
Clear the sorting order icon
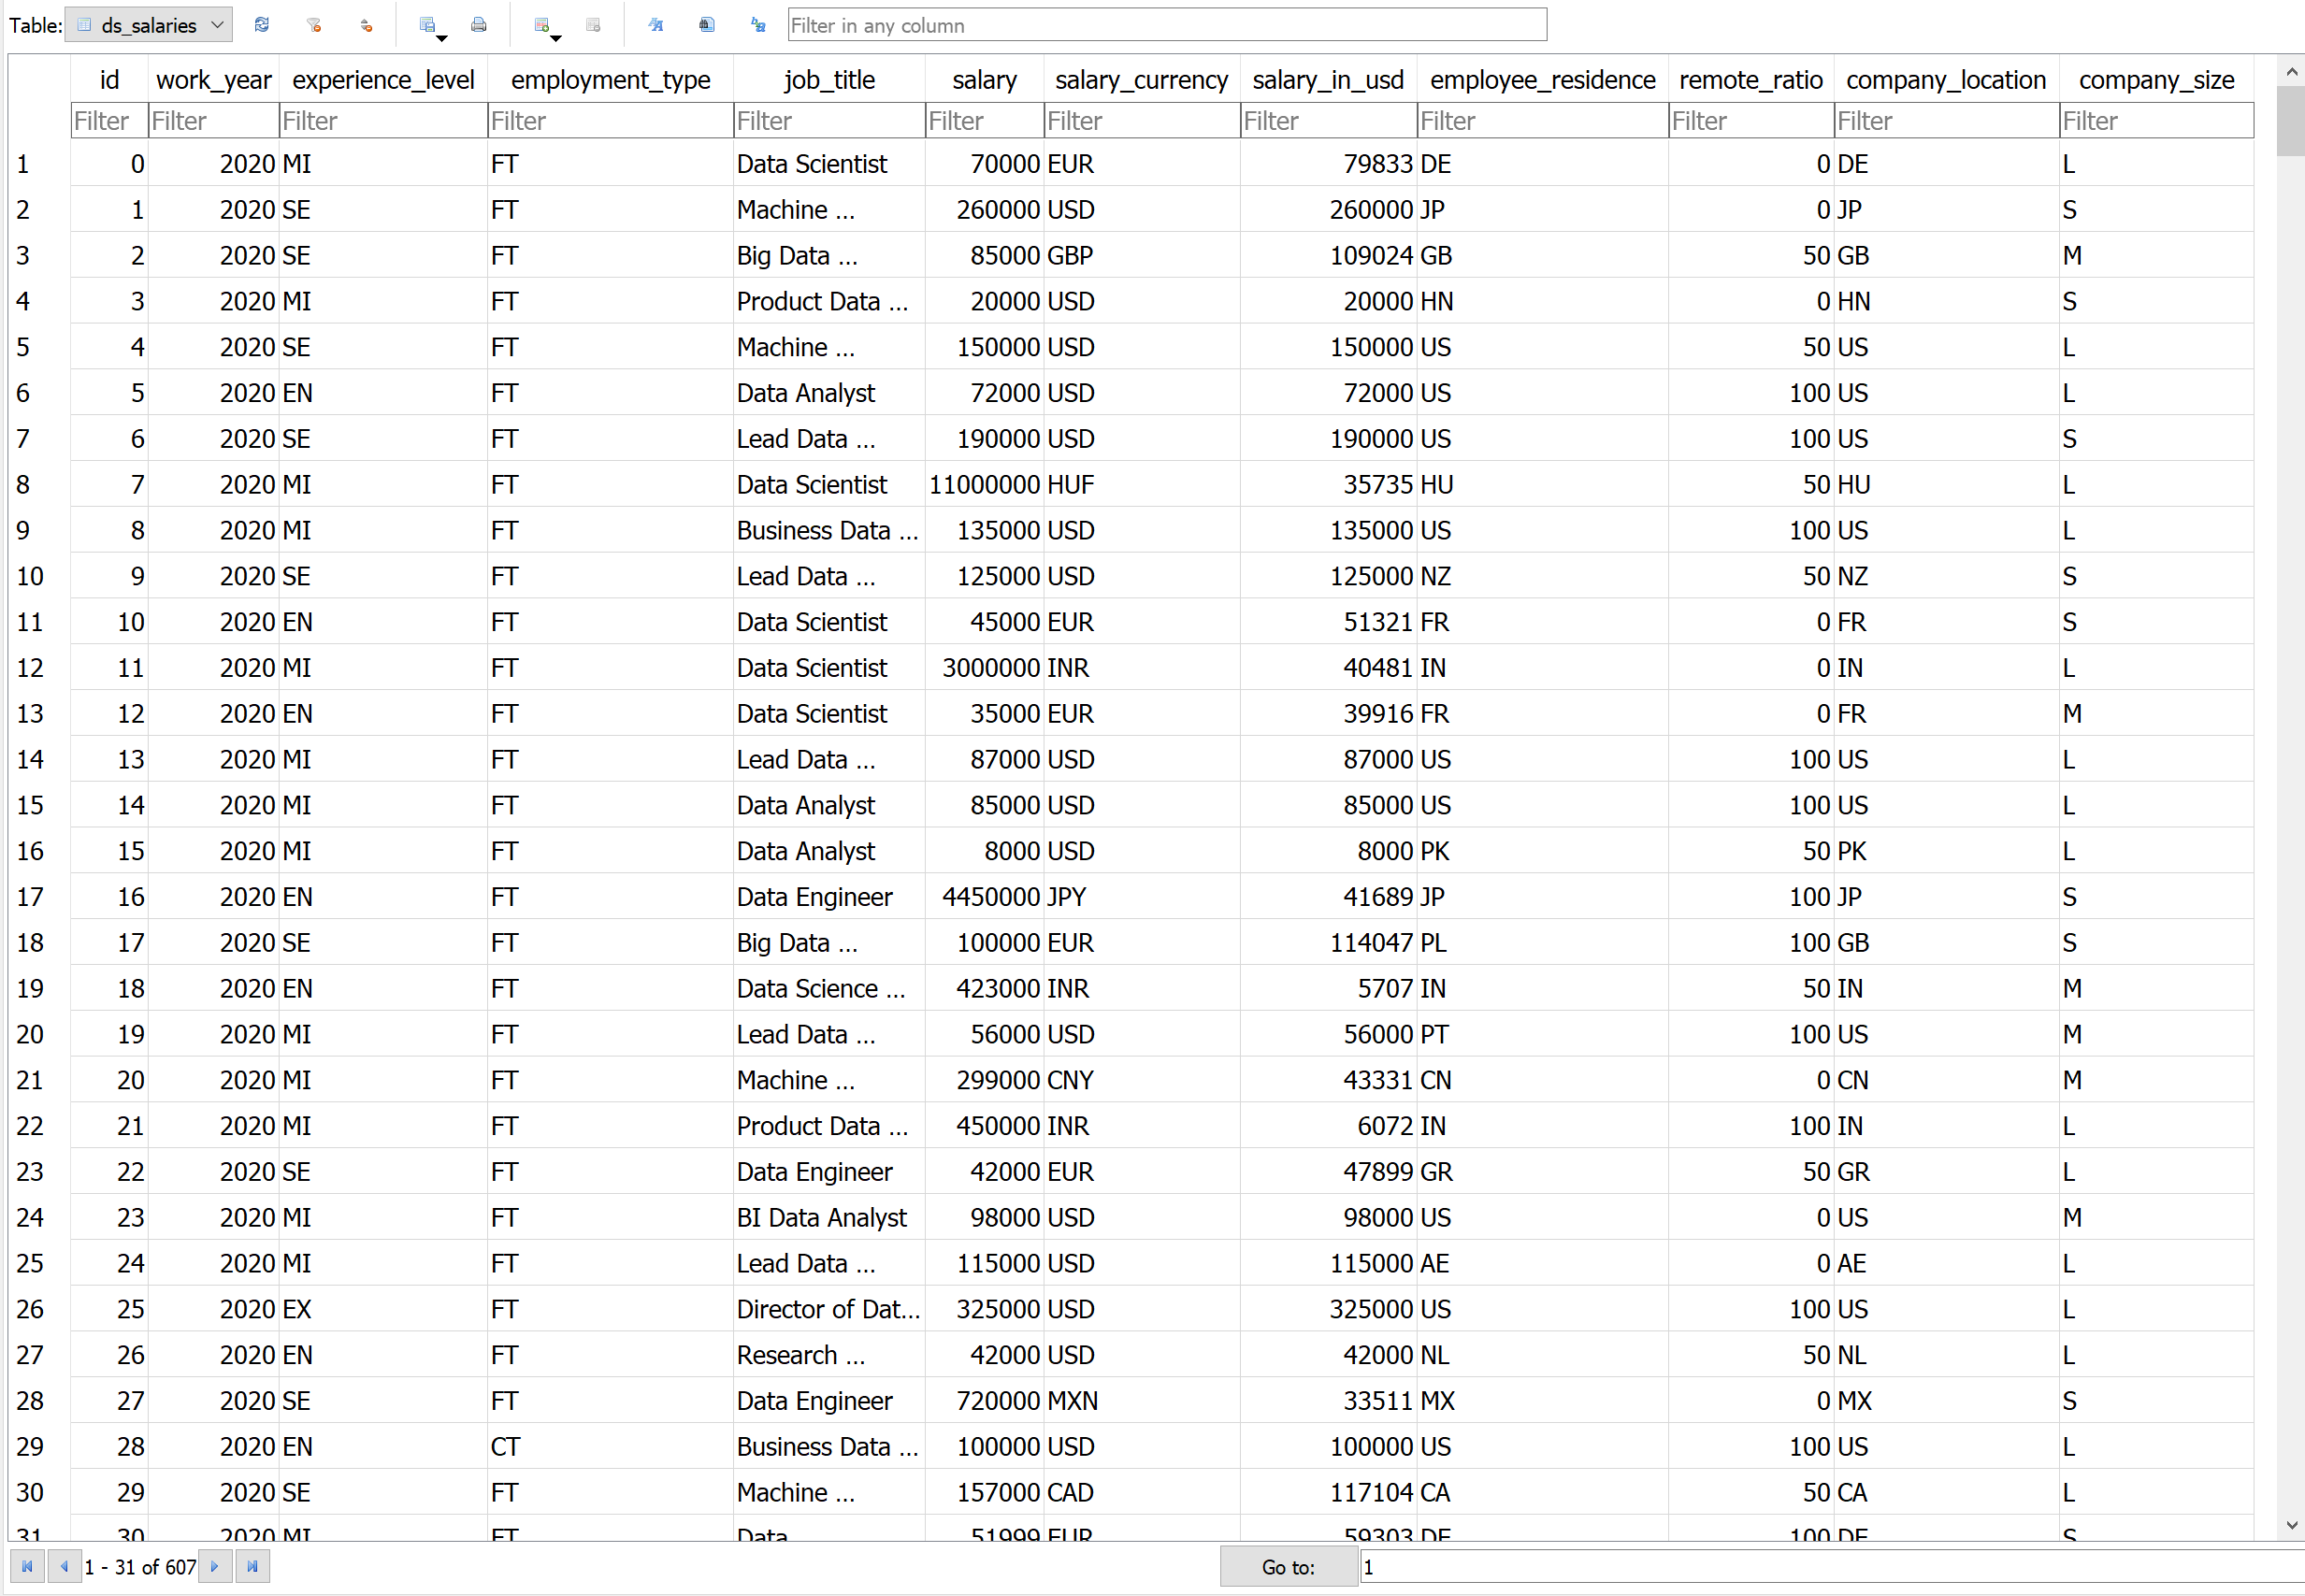[366, 25]
